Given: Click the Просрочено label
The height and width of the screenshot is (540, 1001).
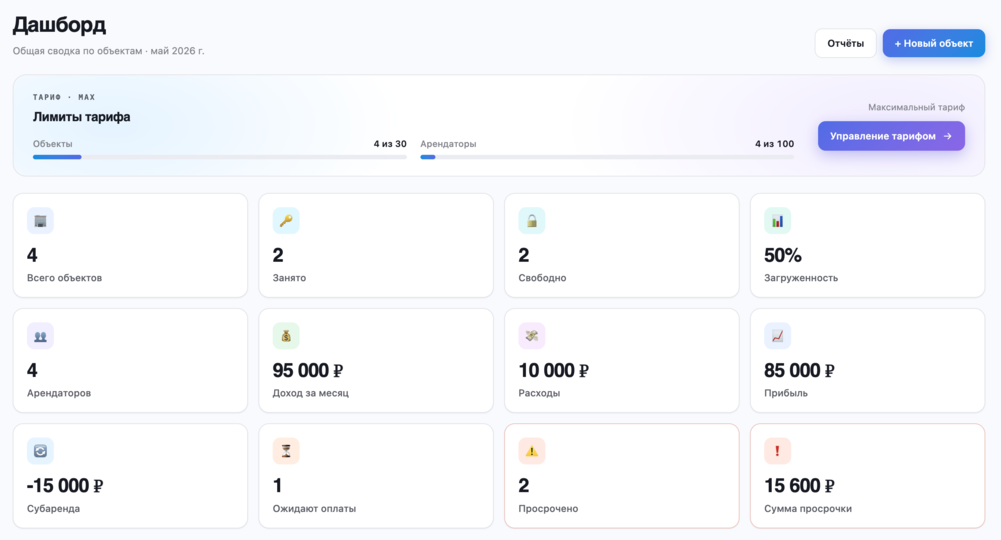Looking at the screenshot, I should (548, 509).
